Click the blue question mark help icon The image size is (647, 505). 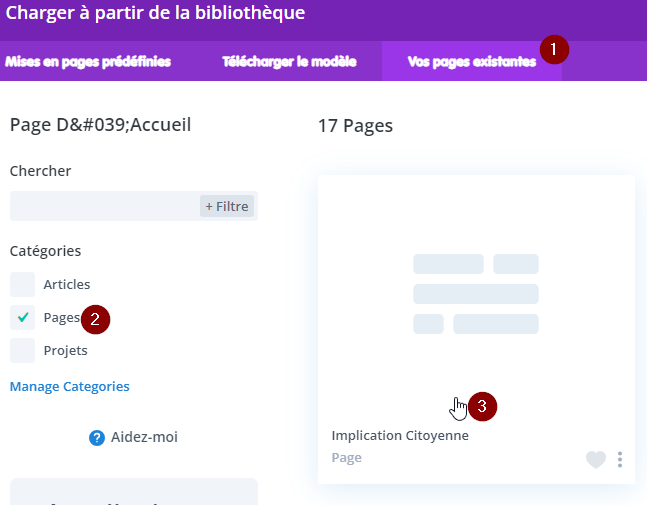pyautogui.click(x=97, y=437)
